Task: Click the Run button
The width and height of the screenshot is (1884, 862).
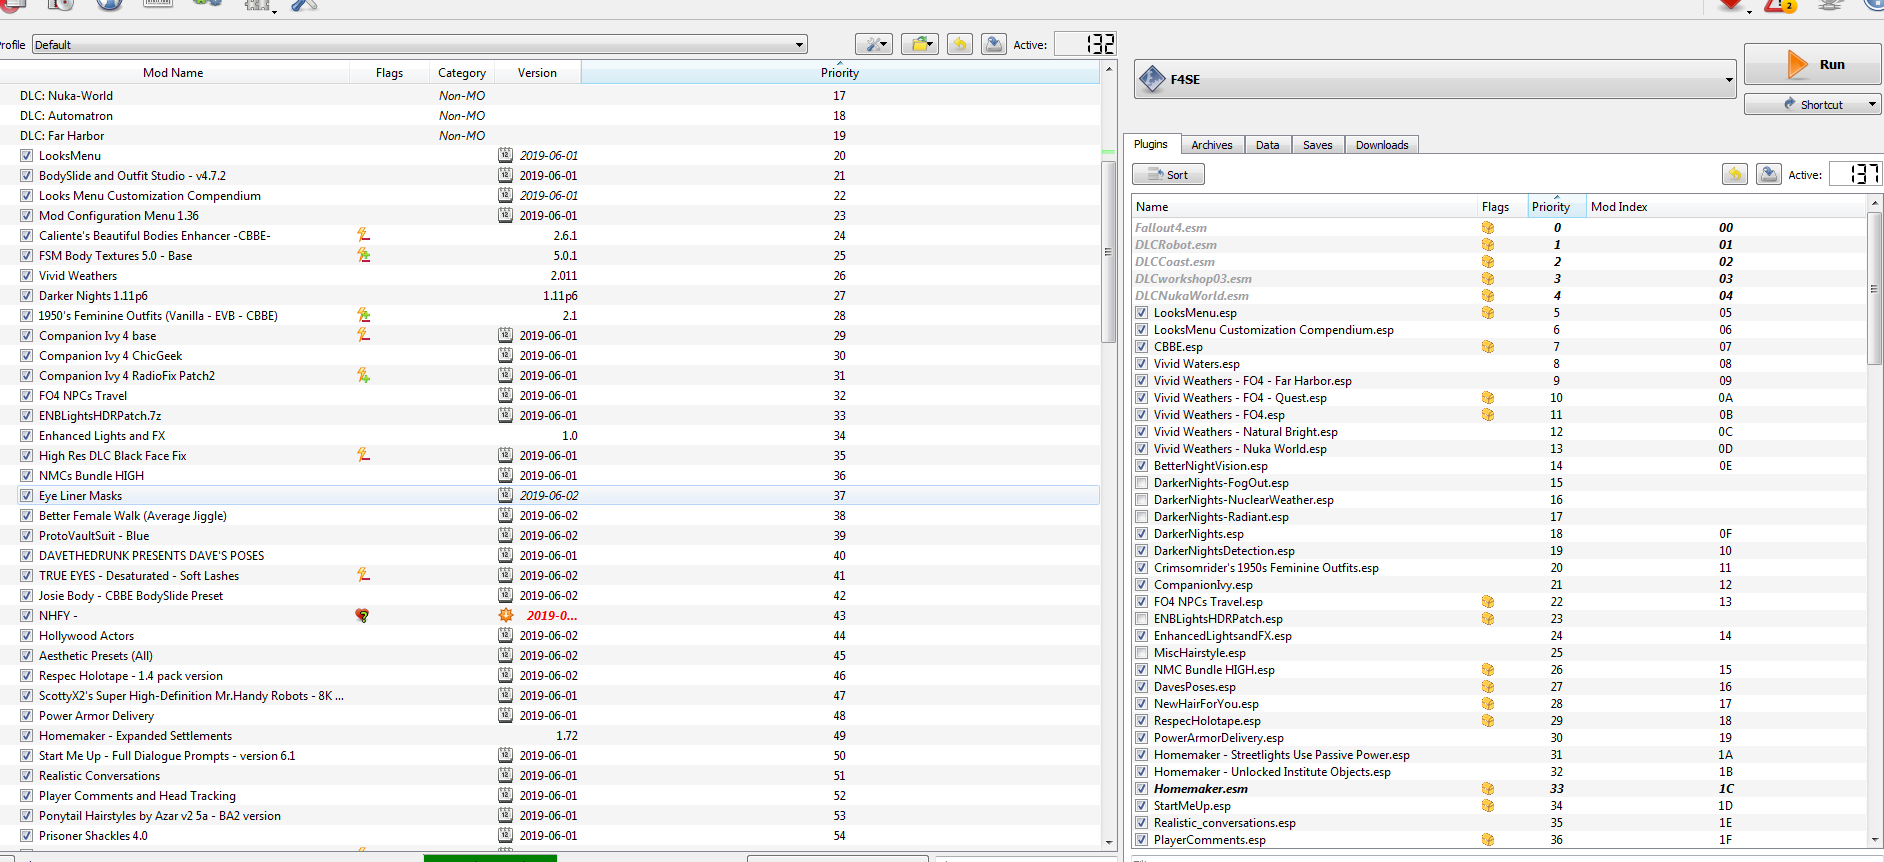Action: (1812, 64)
